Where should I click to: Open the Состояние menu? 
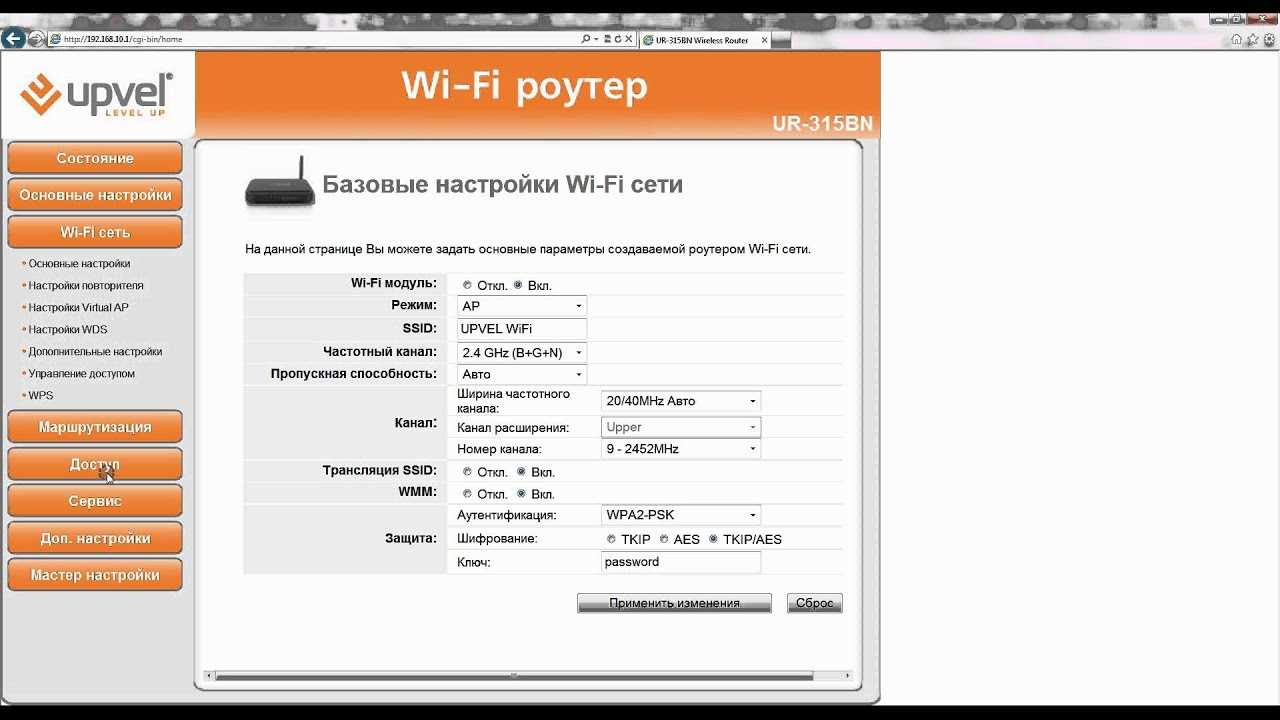click(95, 158)
